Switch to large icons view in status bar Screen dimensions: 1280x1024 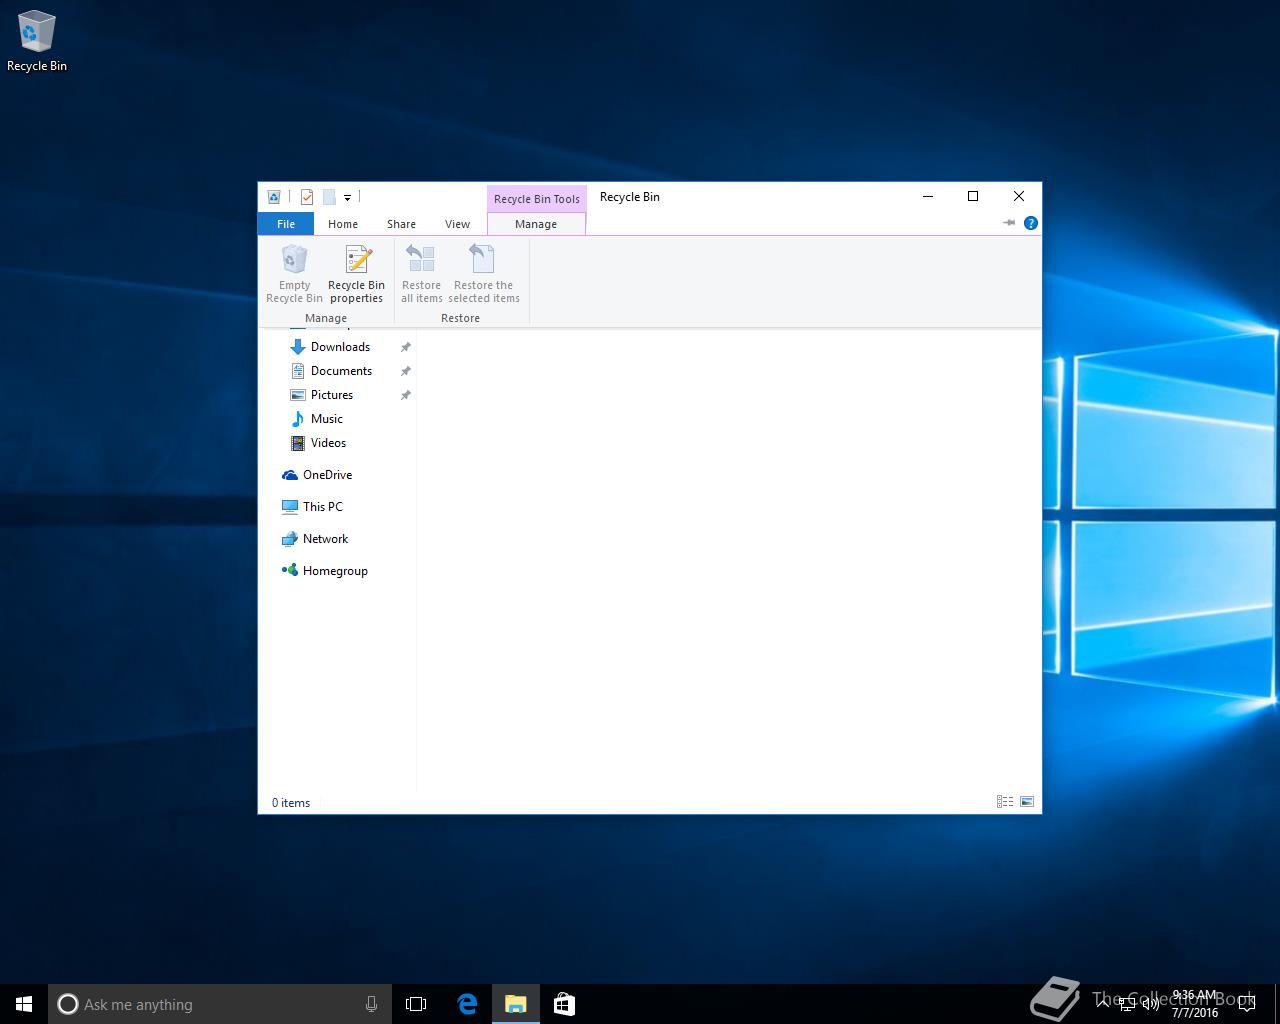coord(1027,802)
